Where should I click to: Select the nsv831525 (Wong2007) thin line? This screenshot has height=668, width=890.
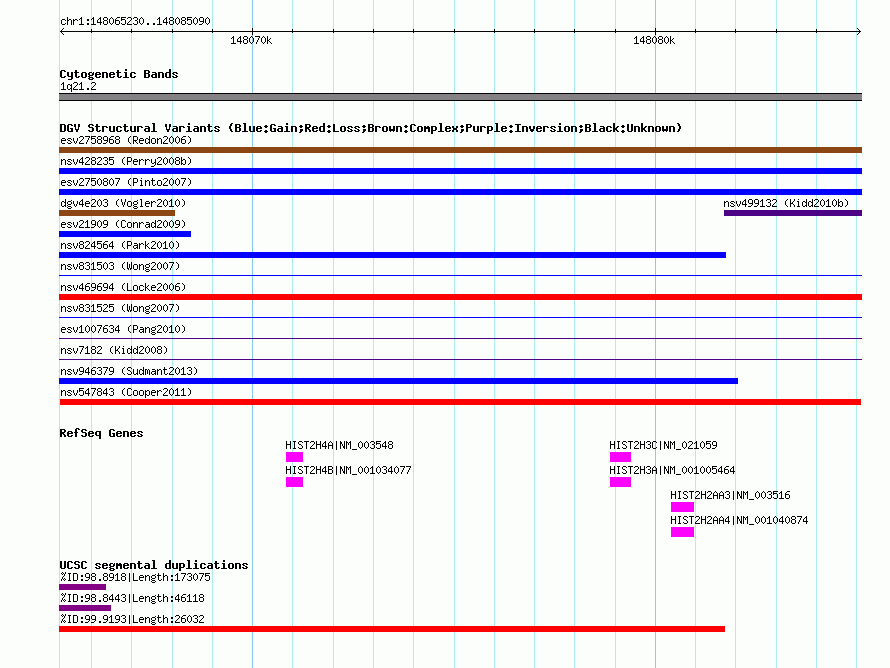(460, 318)
